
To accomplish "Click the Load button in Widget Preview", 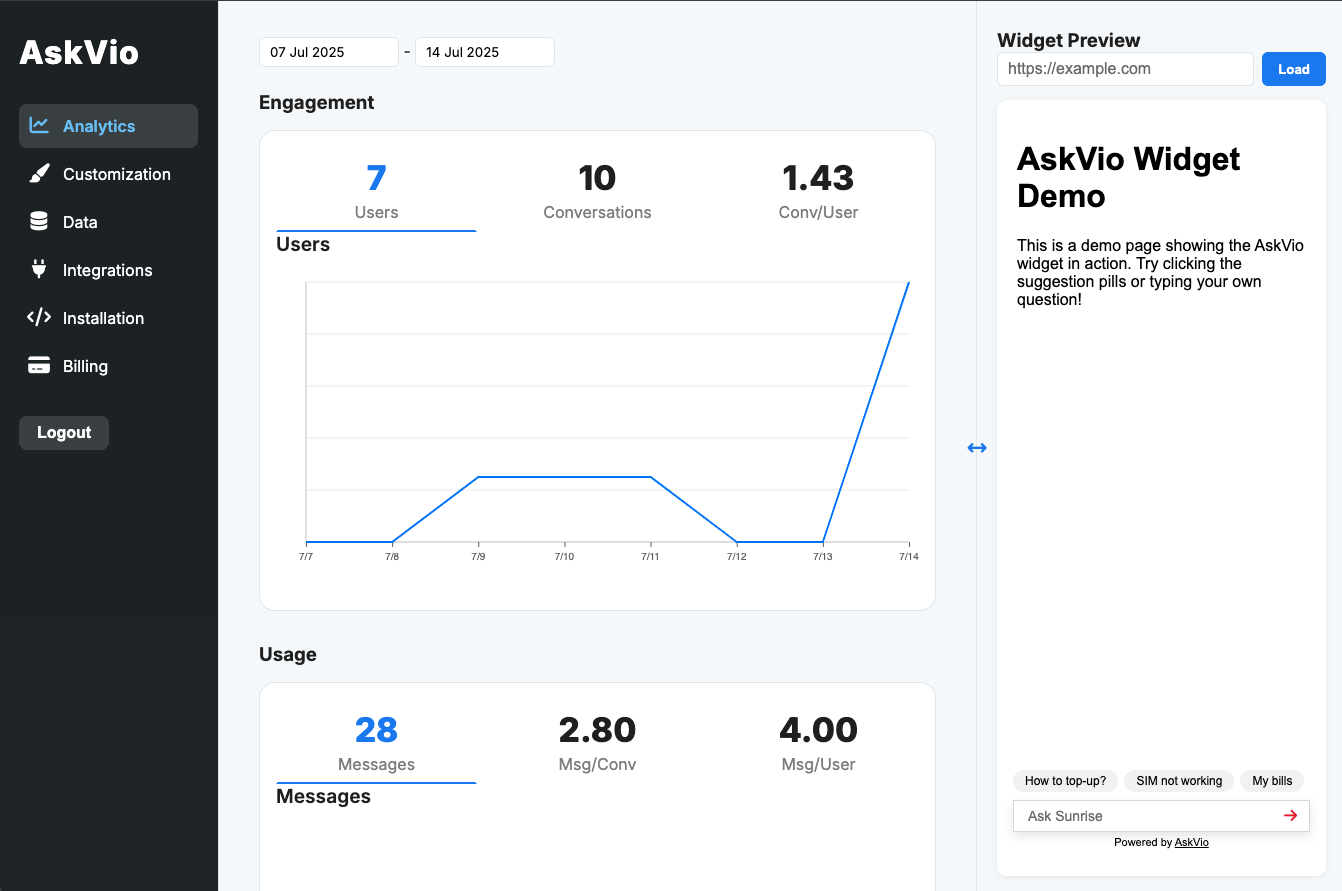I will 1294,69.
